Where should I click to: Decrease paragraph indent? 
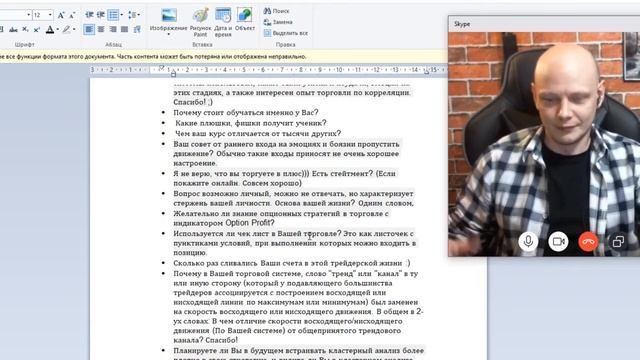(89, 15)
